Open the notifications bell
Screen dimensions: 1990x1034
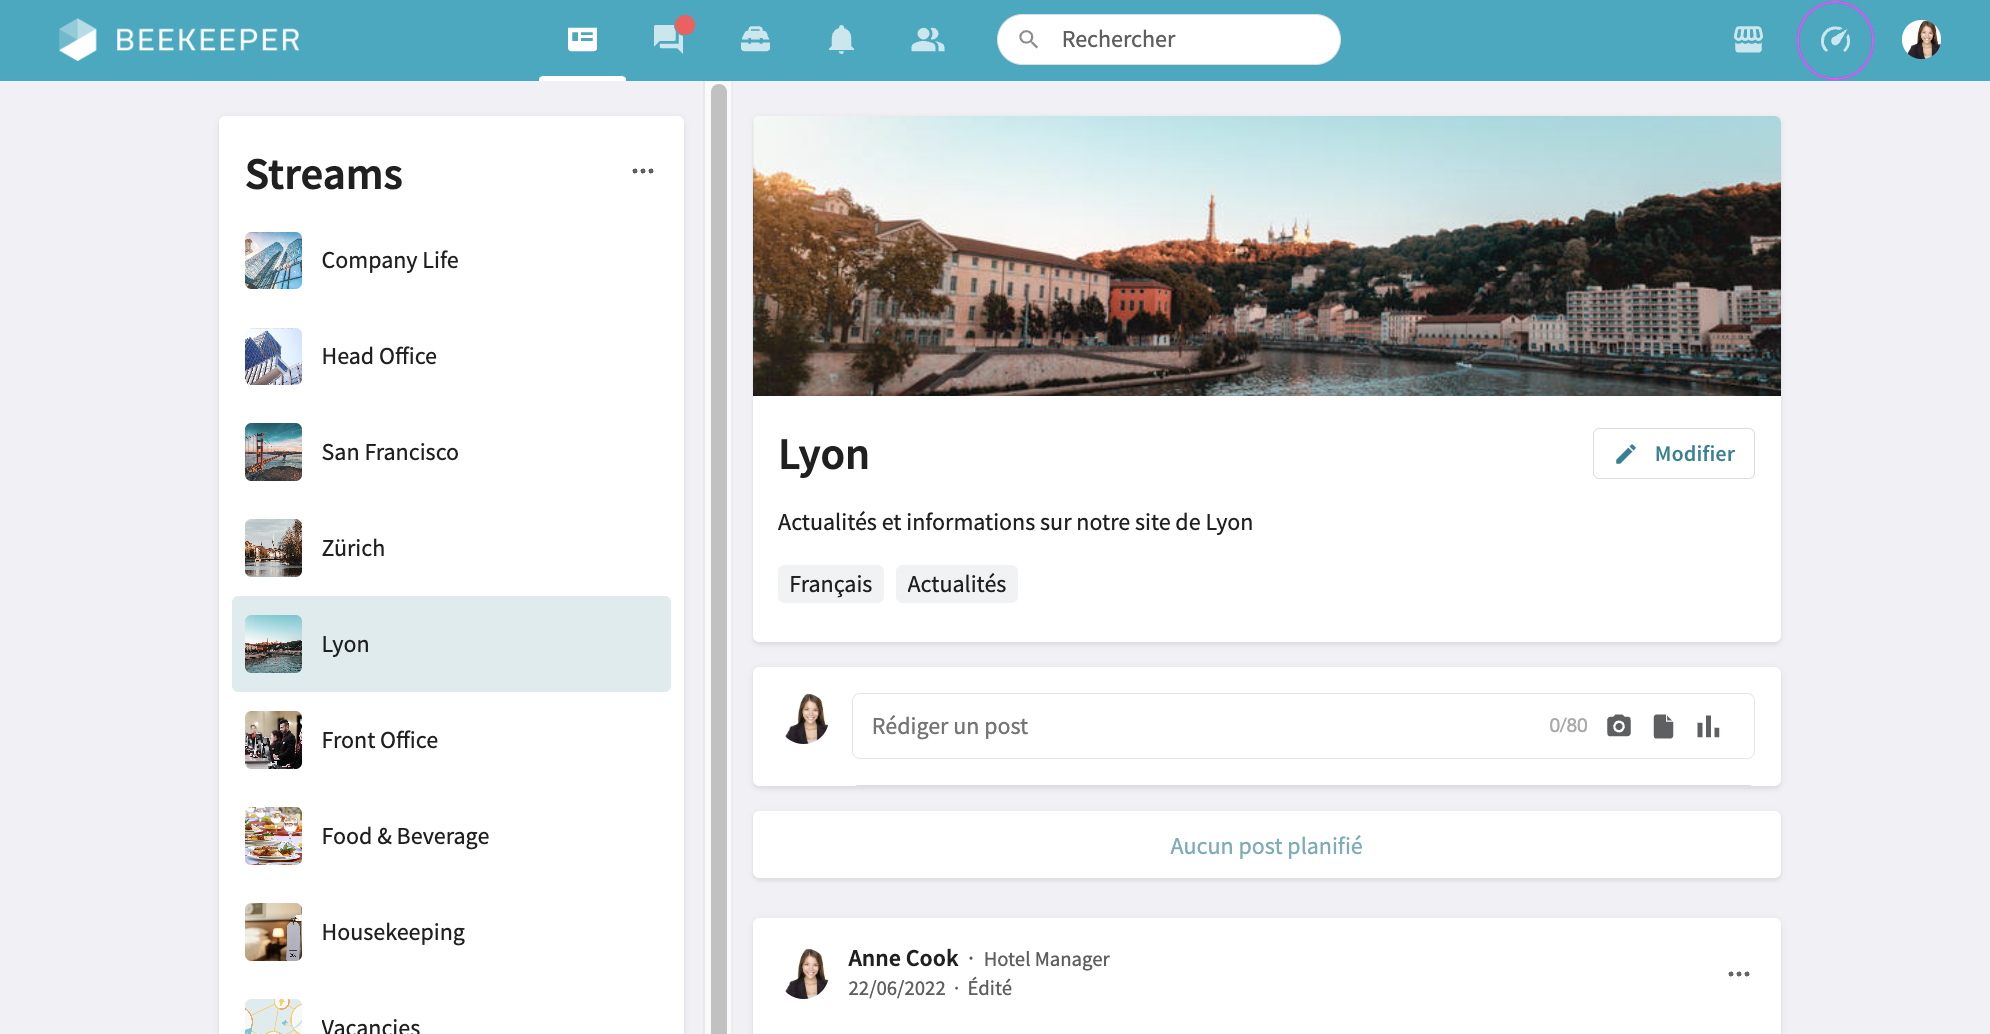pos(841,40)
